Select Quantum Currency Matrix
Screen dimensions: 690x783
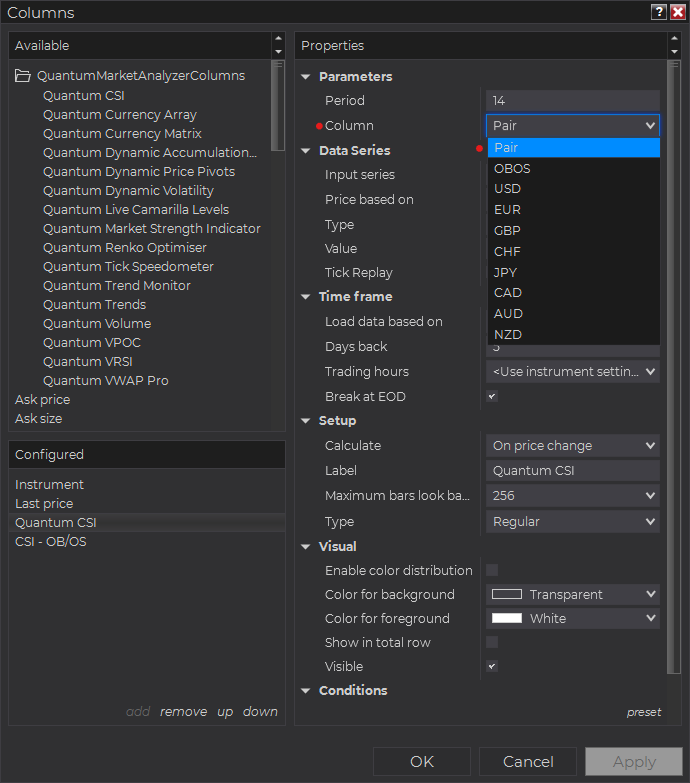tap(122, 133)
